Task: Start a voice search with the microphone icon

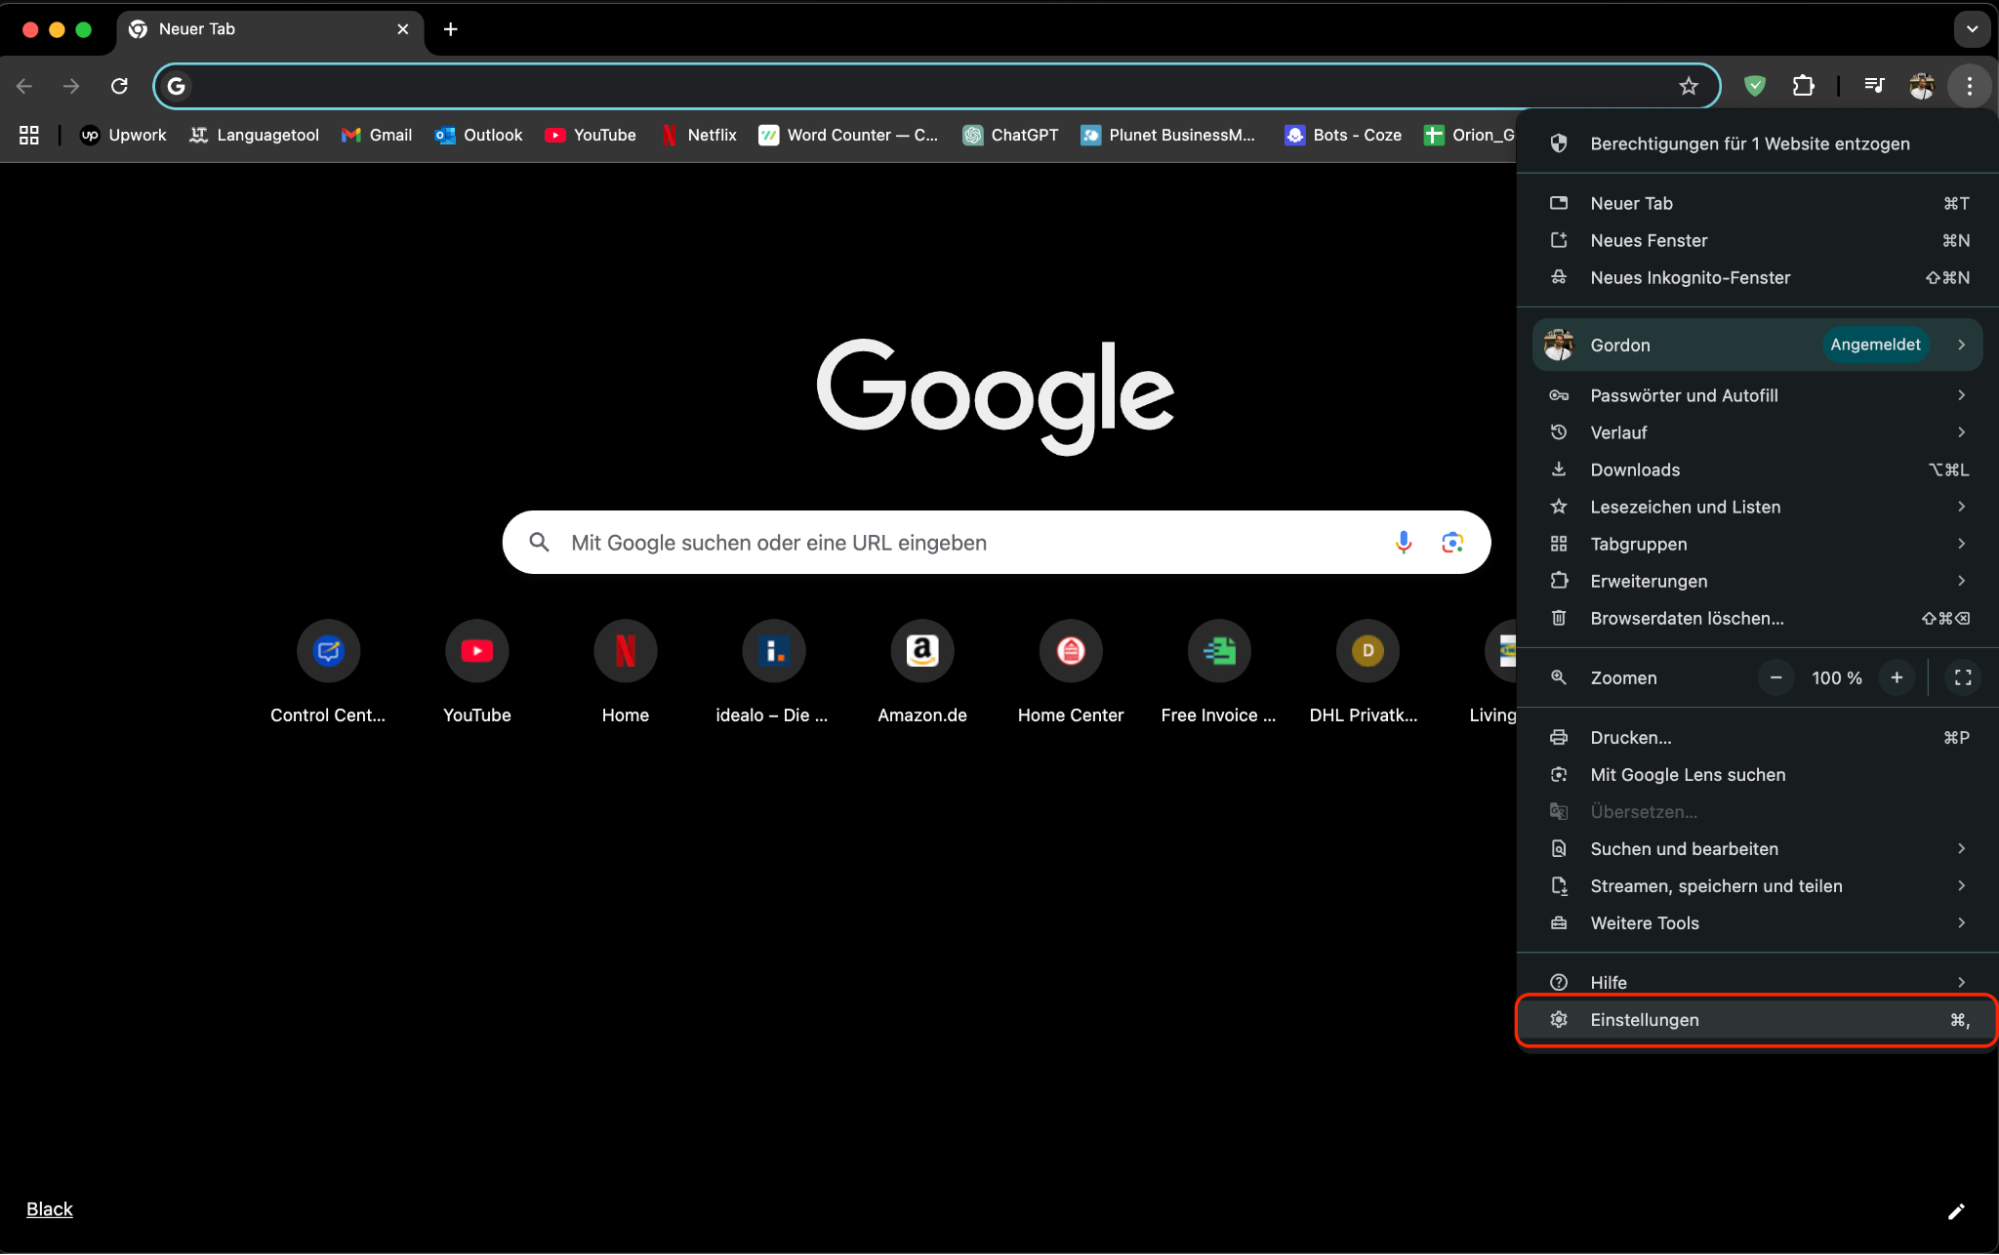Action: click(x=1403, y=542)
